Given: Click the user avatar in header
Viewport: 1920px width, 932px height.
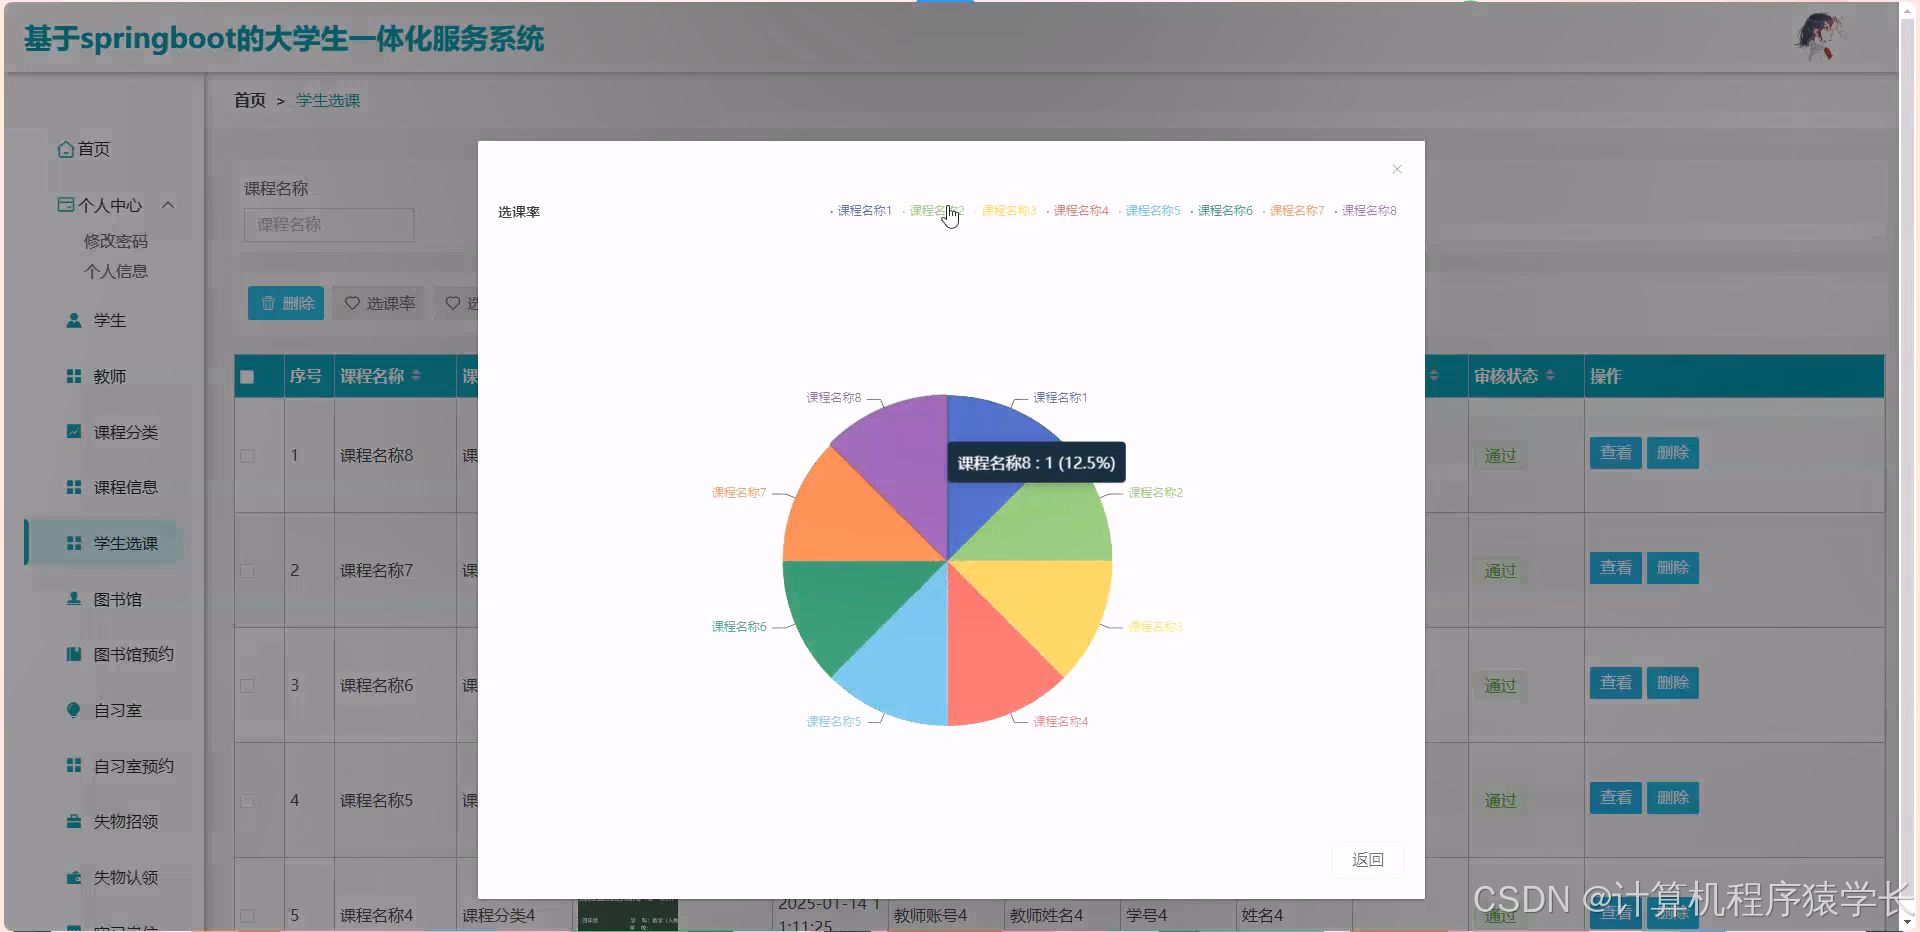Looking at the screenshot, I should [x=1820, y=37].
